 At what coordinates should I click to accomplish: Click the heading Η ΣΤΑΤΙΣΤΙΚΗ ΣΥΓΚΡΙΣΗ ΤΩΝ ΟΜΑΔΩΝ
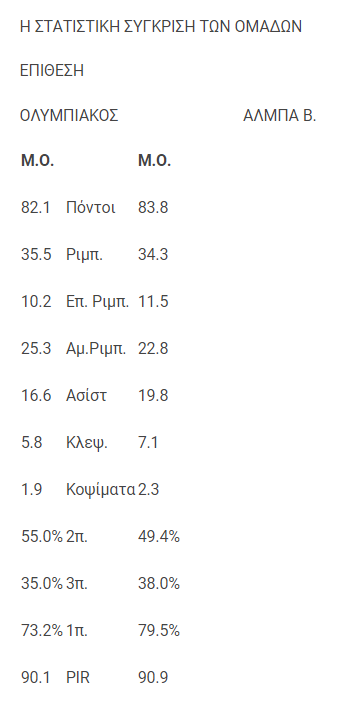[x=161, y=27]
